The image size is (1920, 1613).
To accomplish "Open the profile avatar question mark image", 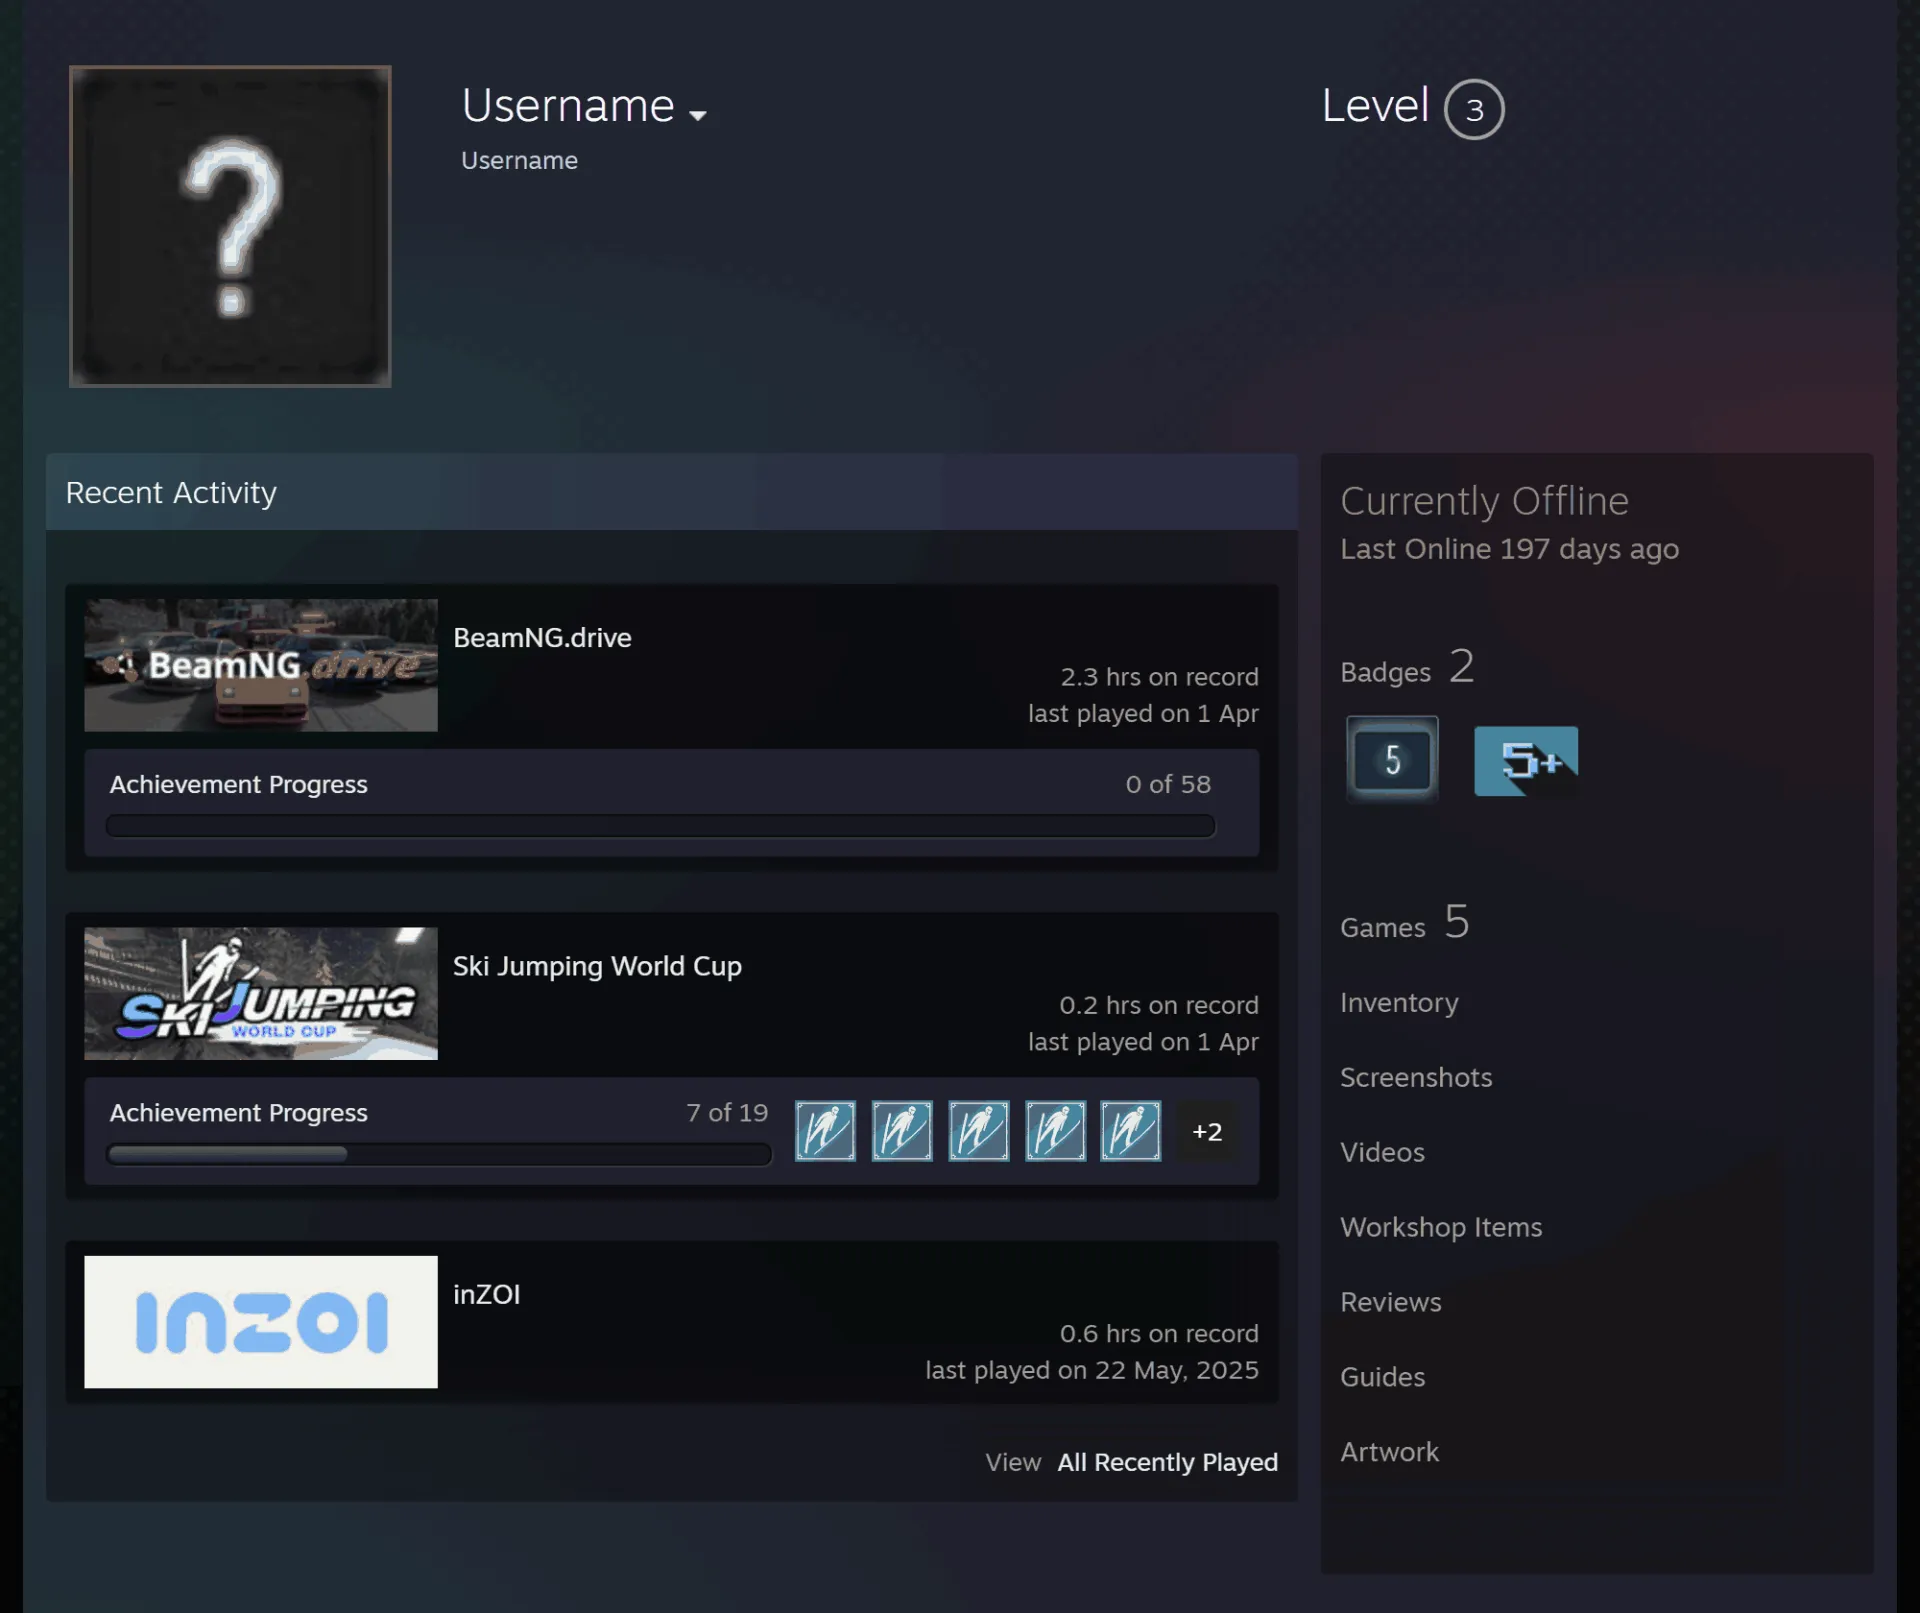I will (230, 226).
